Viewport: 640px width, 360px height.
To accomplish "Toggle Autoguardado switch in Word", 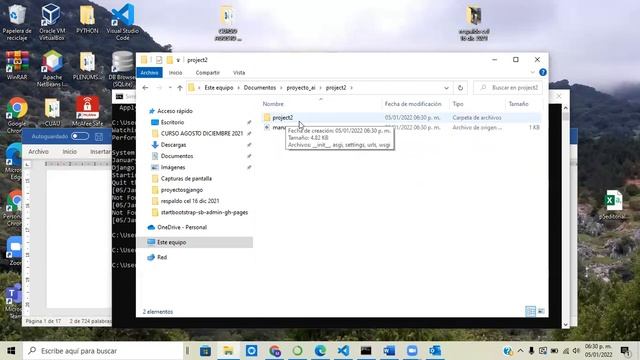I will click(x=80, y=136).
